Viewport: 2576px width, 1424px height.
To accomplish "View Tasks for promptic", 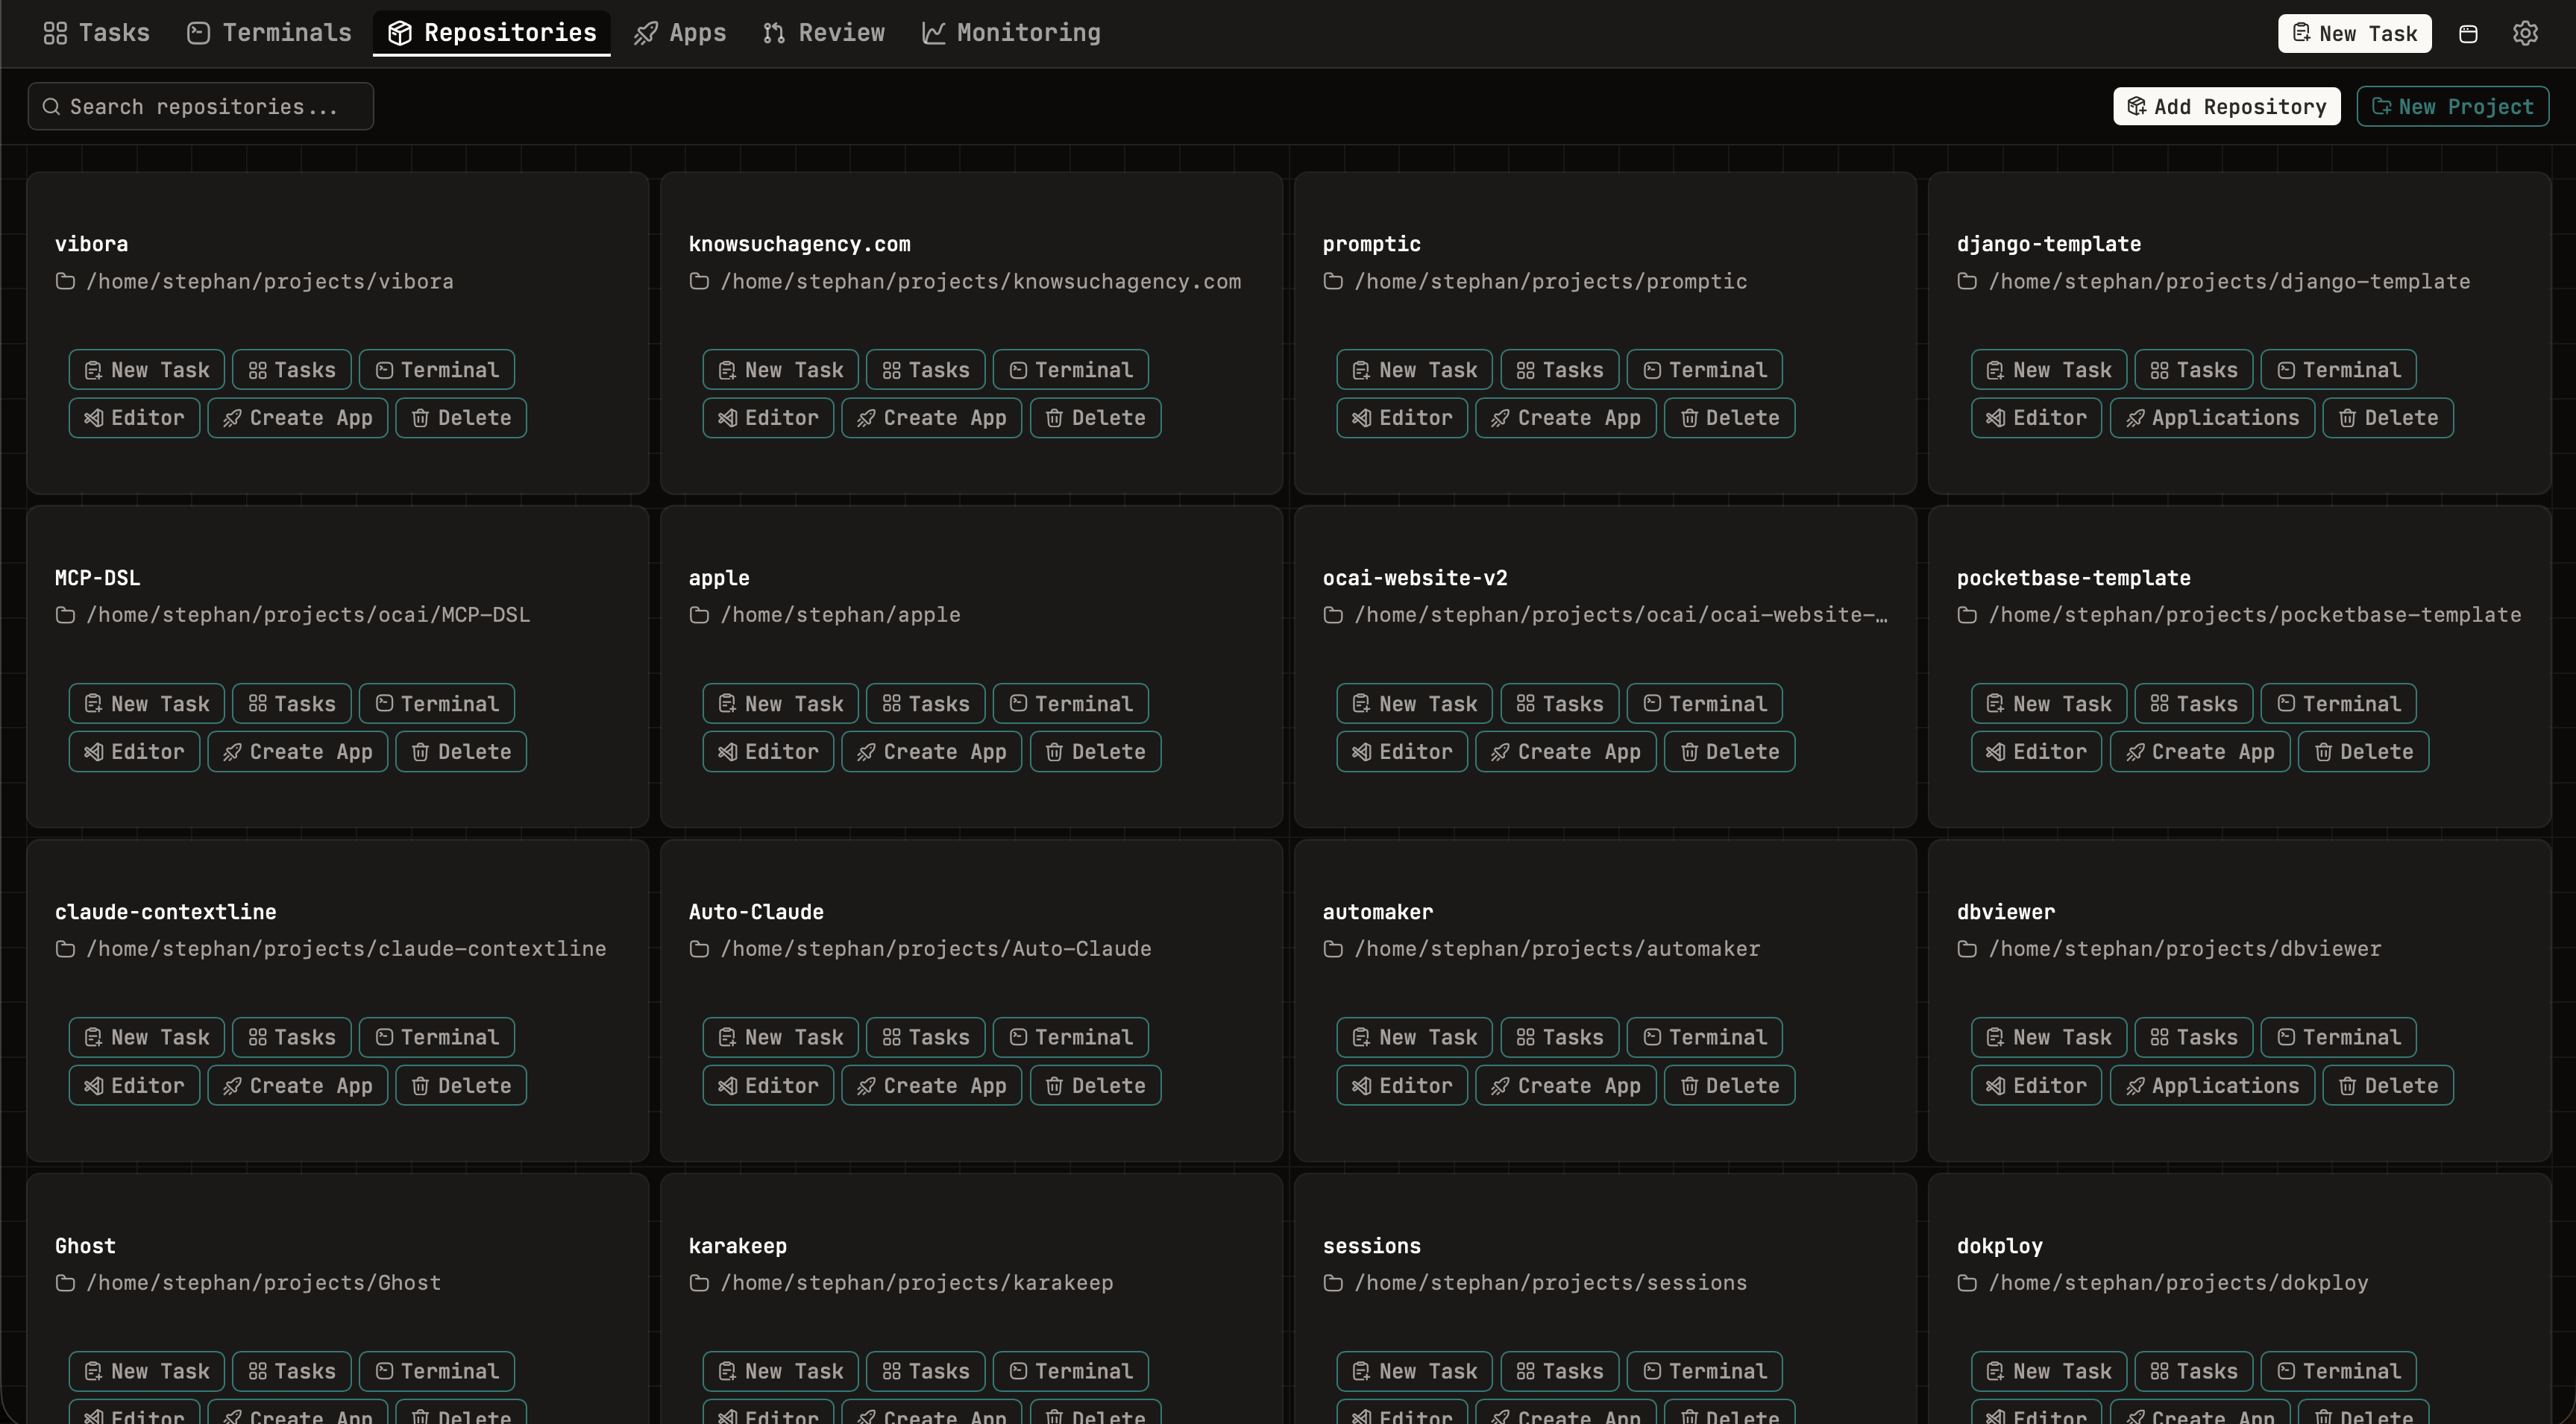I will [x=1559, y=370].
